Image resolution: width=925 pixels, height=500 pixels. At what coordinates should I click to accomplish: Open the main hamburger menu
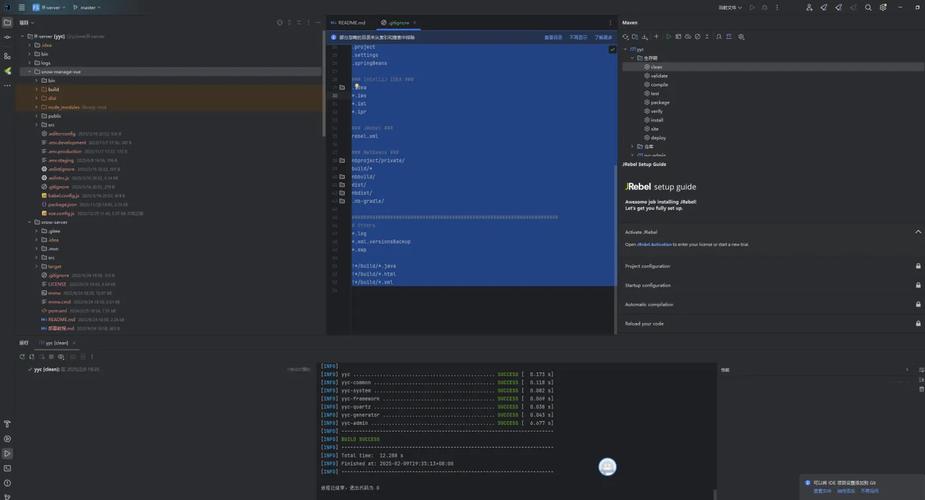[22, 8]
